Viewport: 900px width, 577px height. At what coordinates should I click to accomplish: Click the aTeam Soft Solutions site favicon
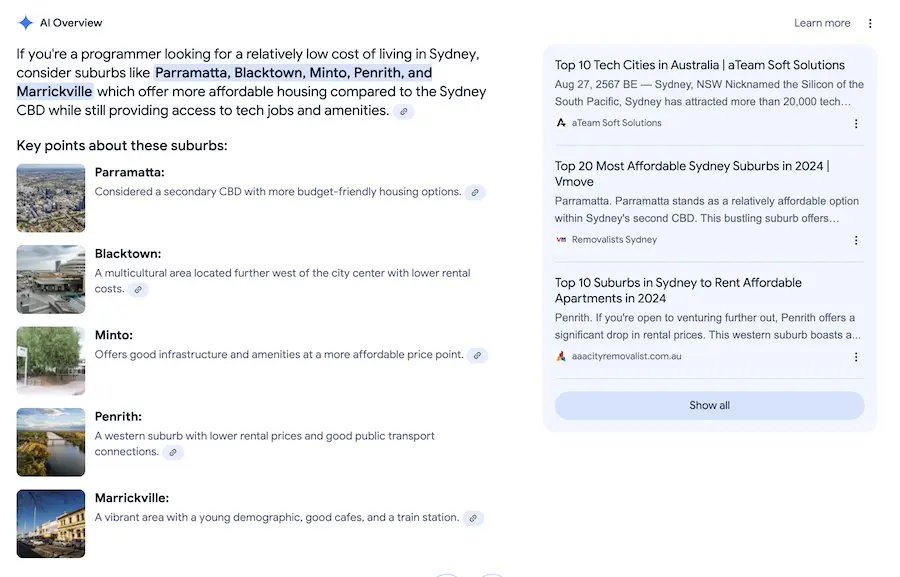[562, 123]
